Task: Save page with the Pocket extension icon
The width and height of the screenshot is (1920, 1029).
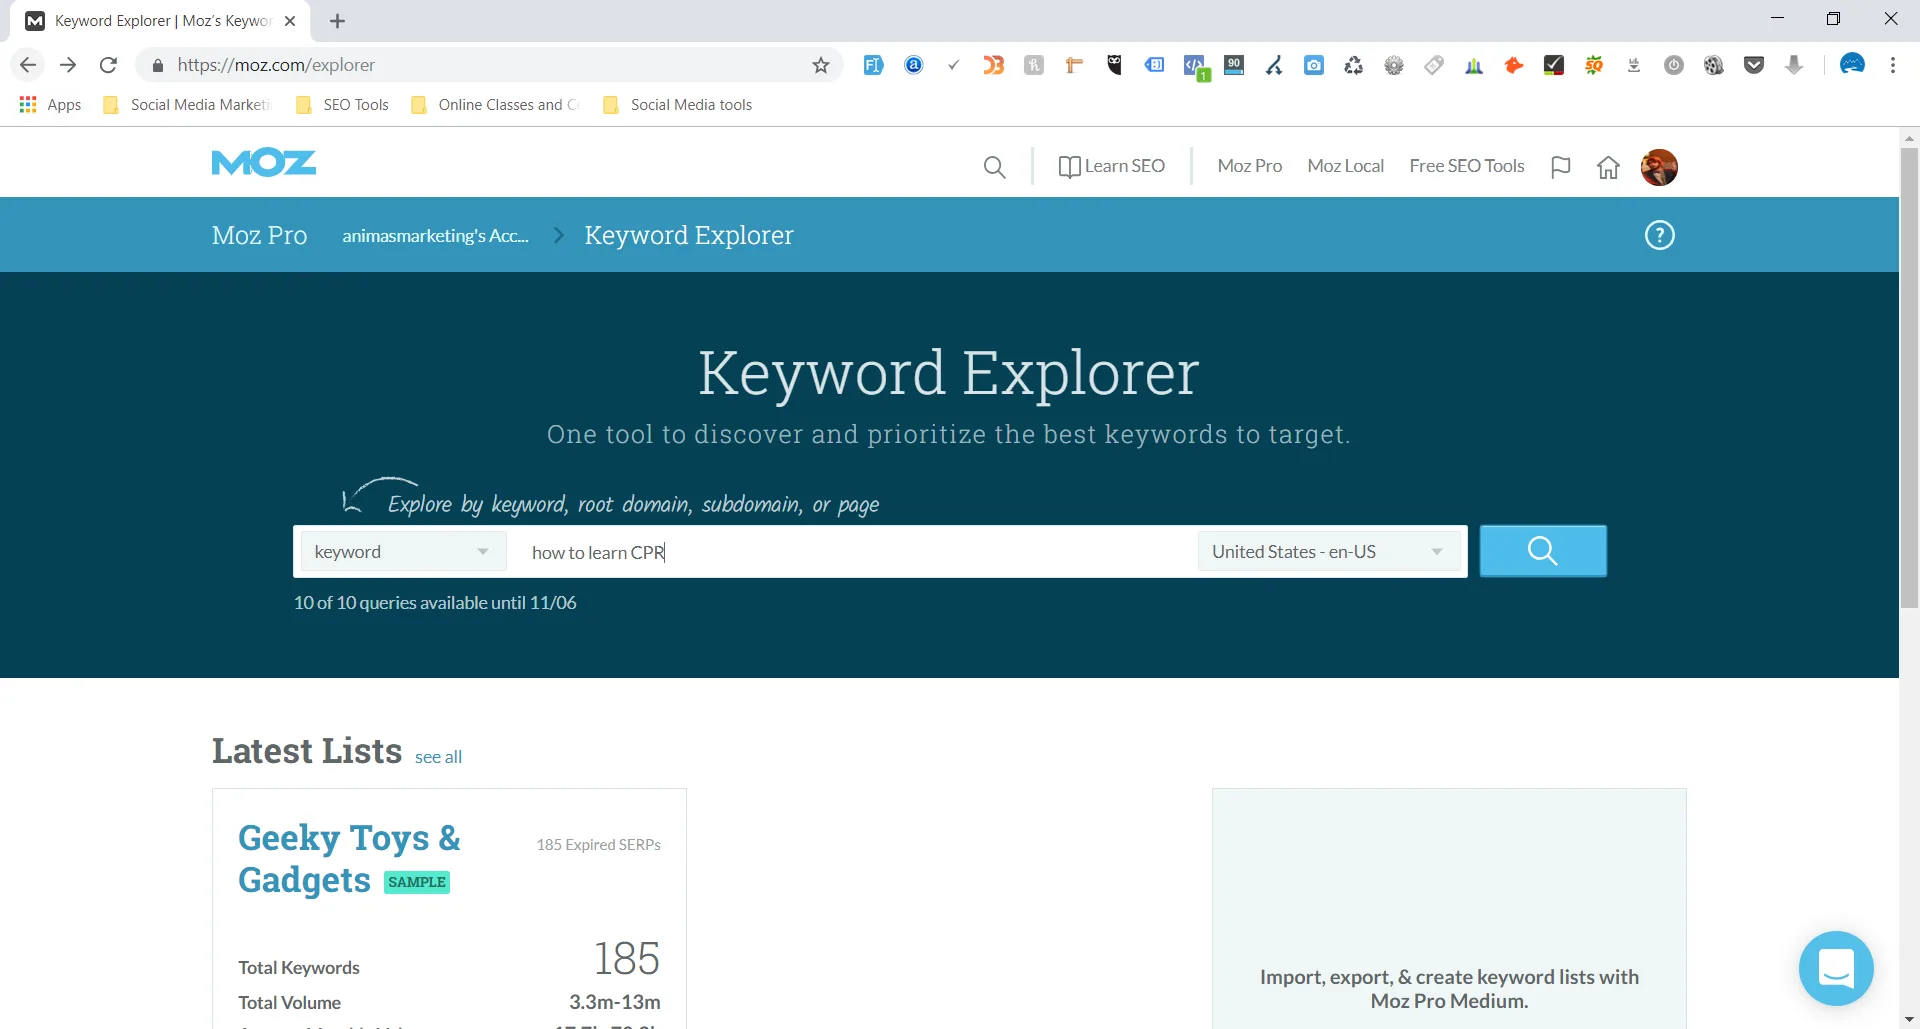Action: pos(1755,65)
